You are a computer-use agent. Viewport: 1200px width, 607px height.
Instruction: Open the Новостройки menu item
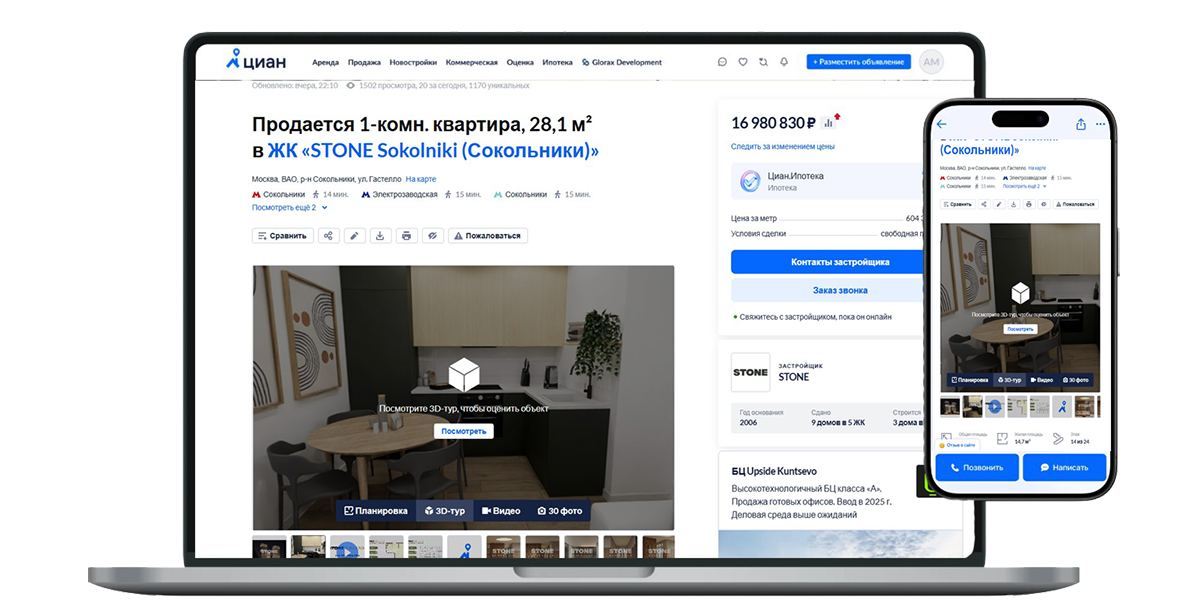pyautogui.click(x=414, y=62)
